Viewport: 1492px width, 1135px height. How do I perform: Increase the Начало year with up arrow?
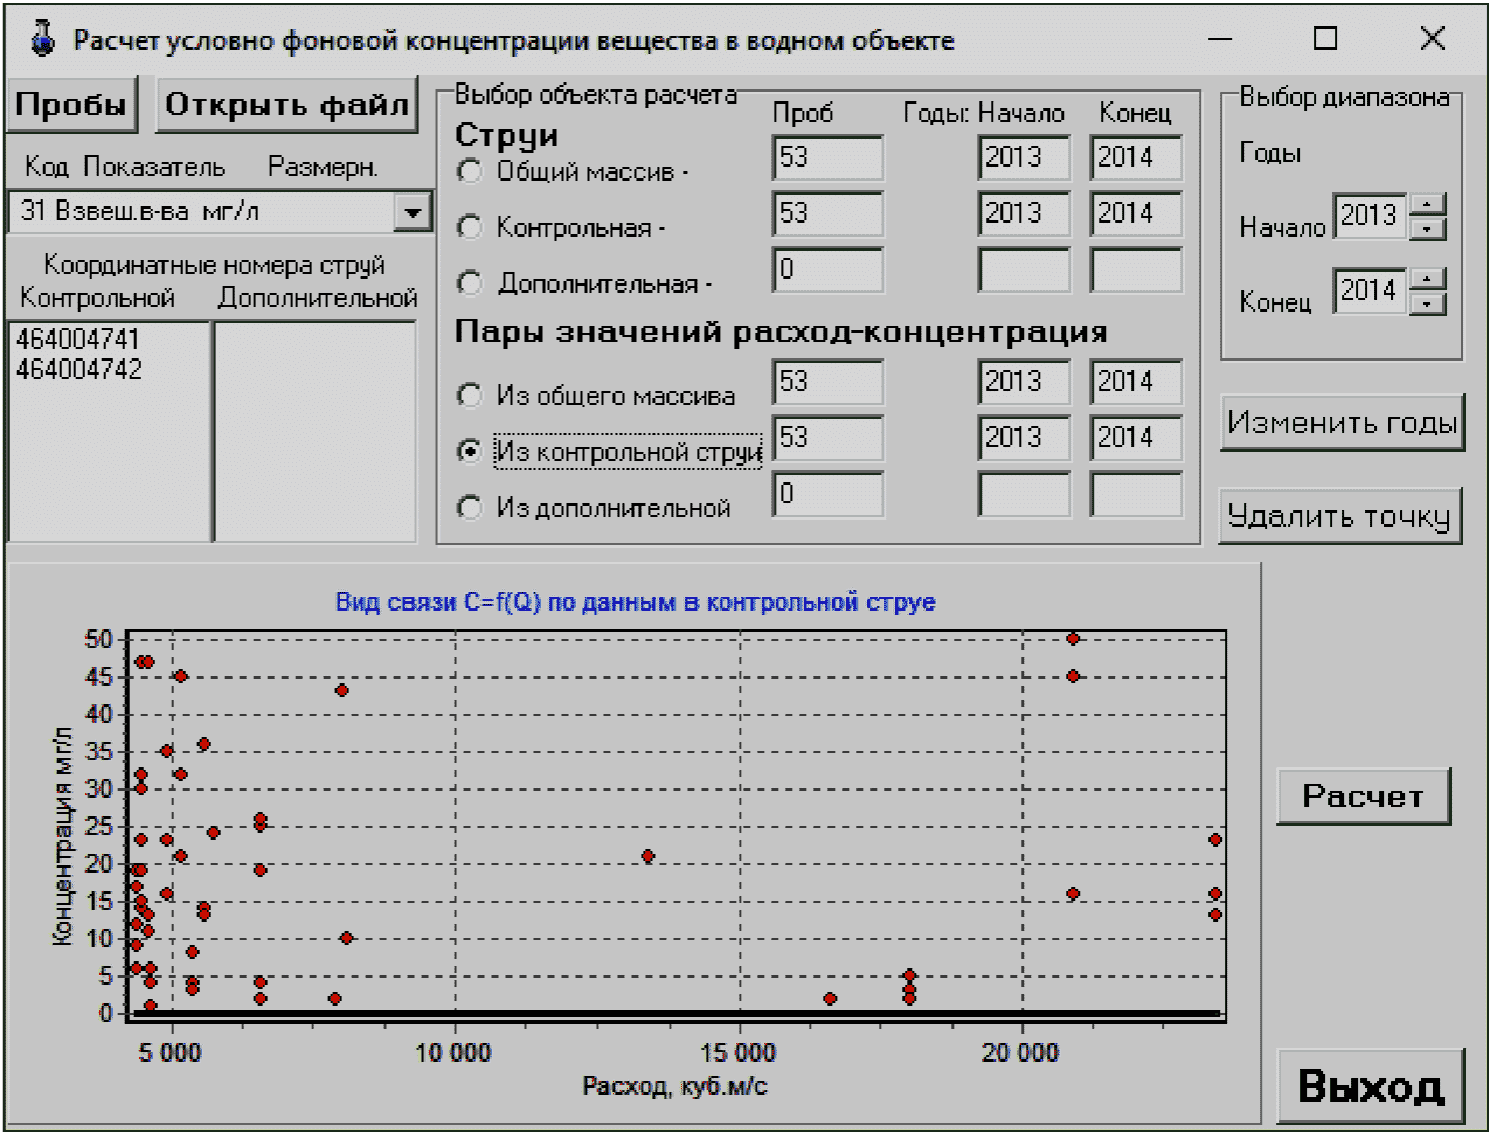1428,205
